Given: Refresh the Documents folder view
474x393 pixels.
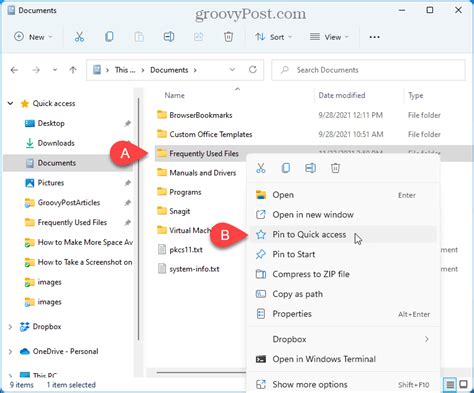Looking at the screenshot, I should point(253,70).
